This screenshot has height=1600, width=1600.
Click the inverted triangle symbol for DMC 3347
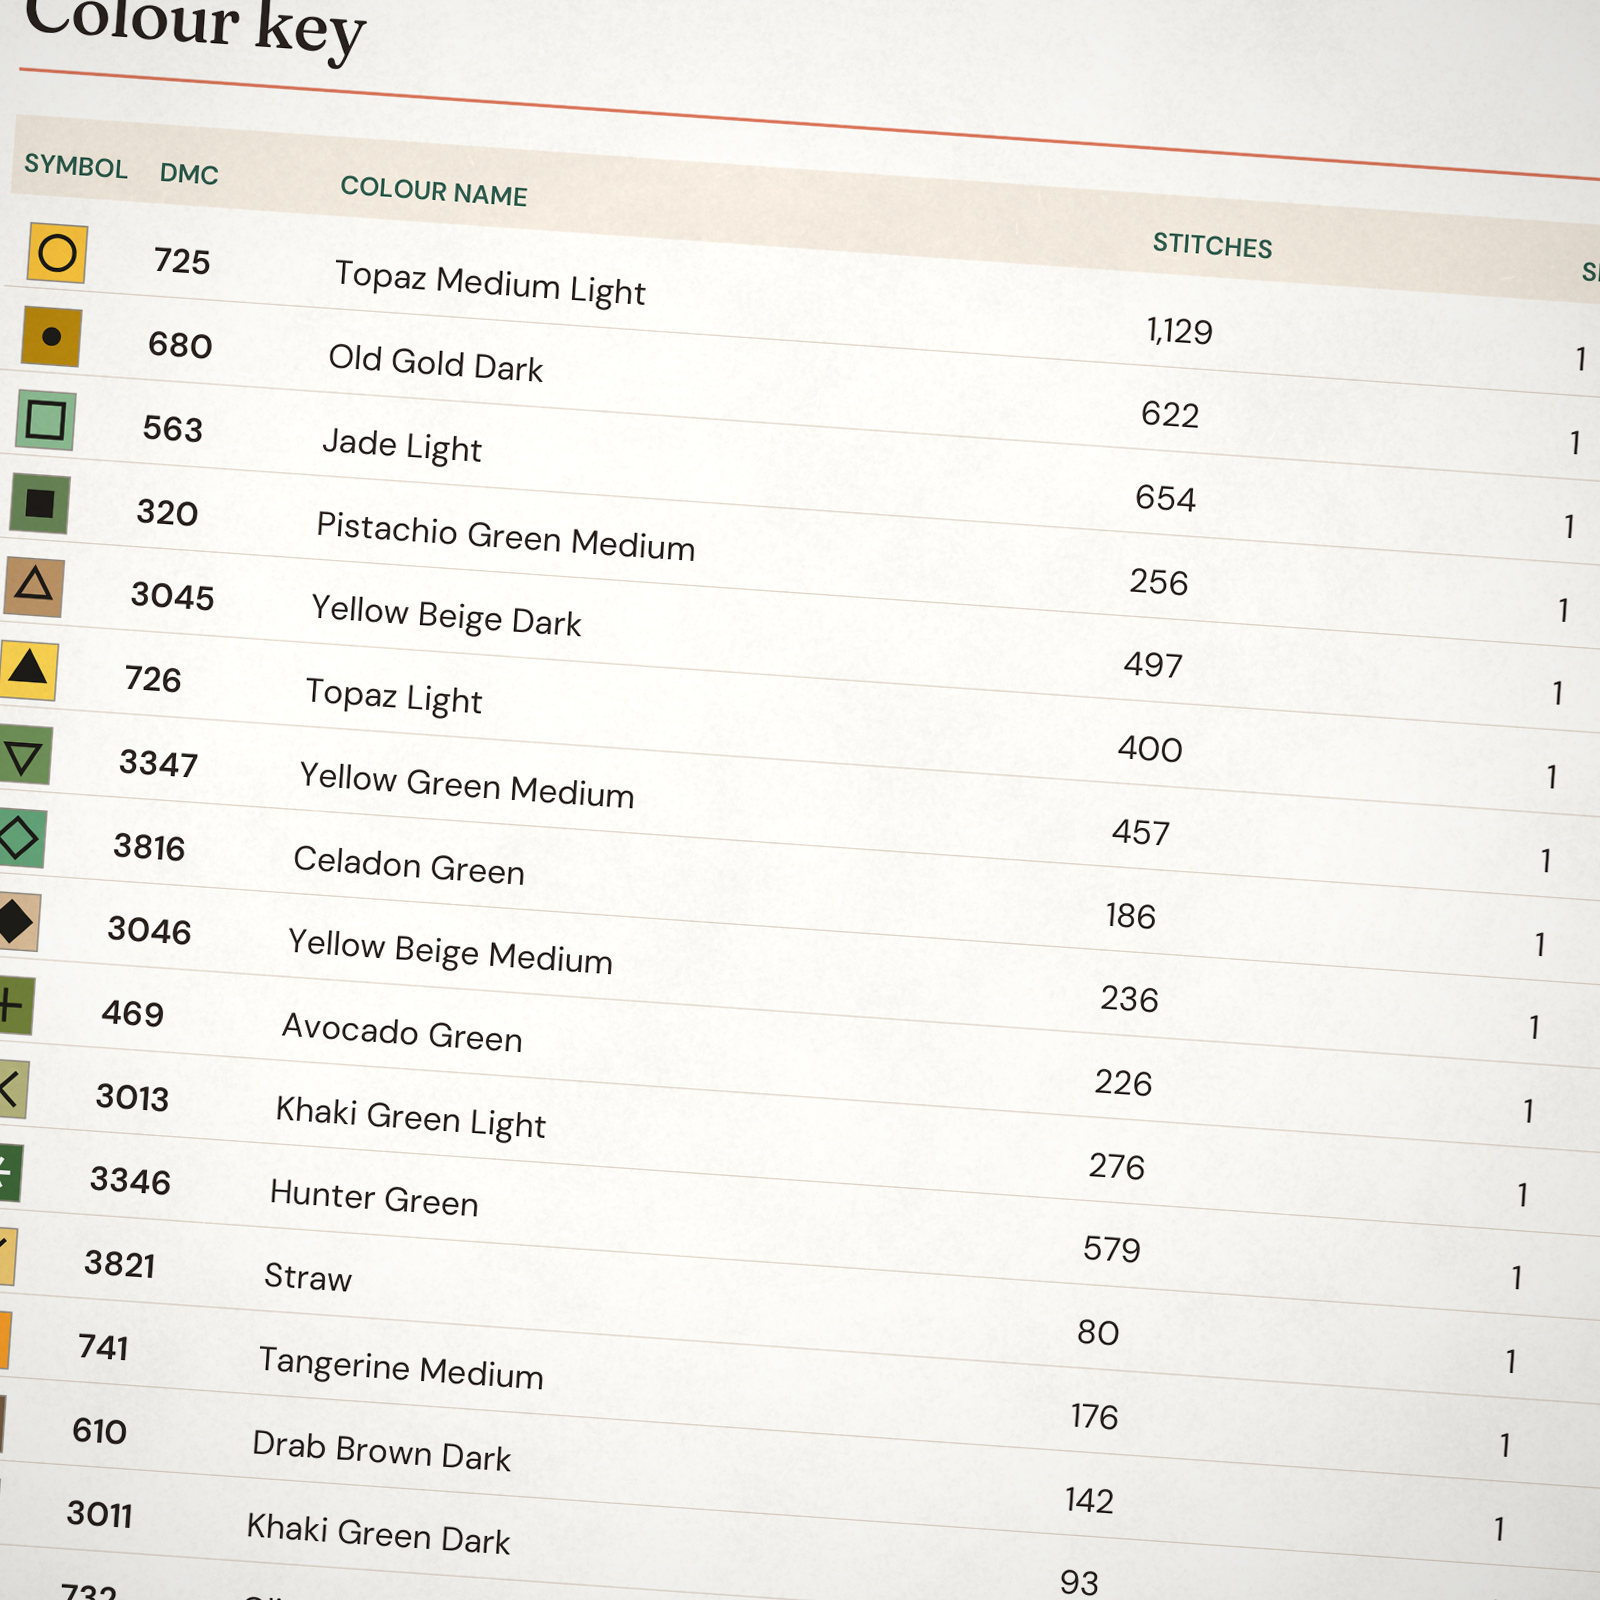tap(23, 755)
